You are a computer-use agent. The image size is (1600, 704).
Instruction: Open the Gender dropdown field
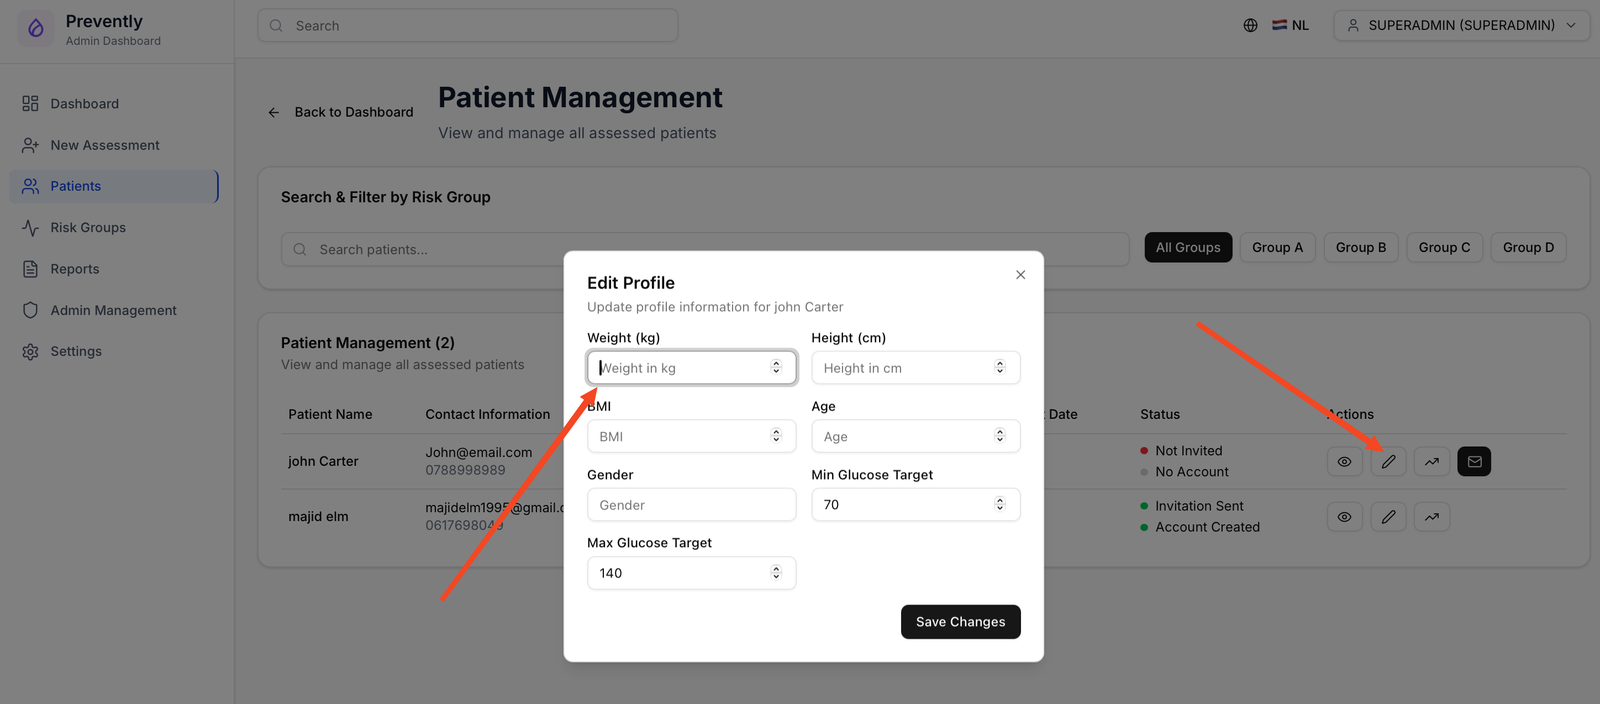tap(691, 504)
